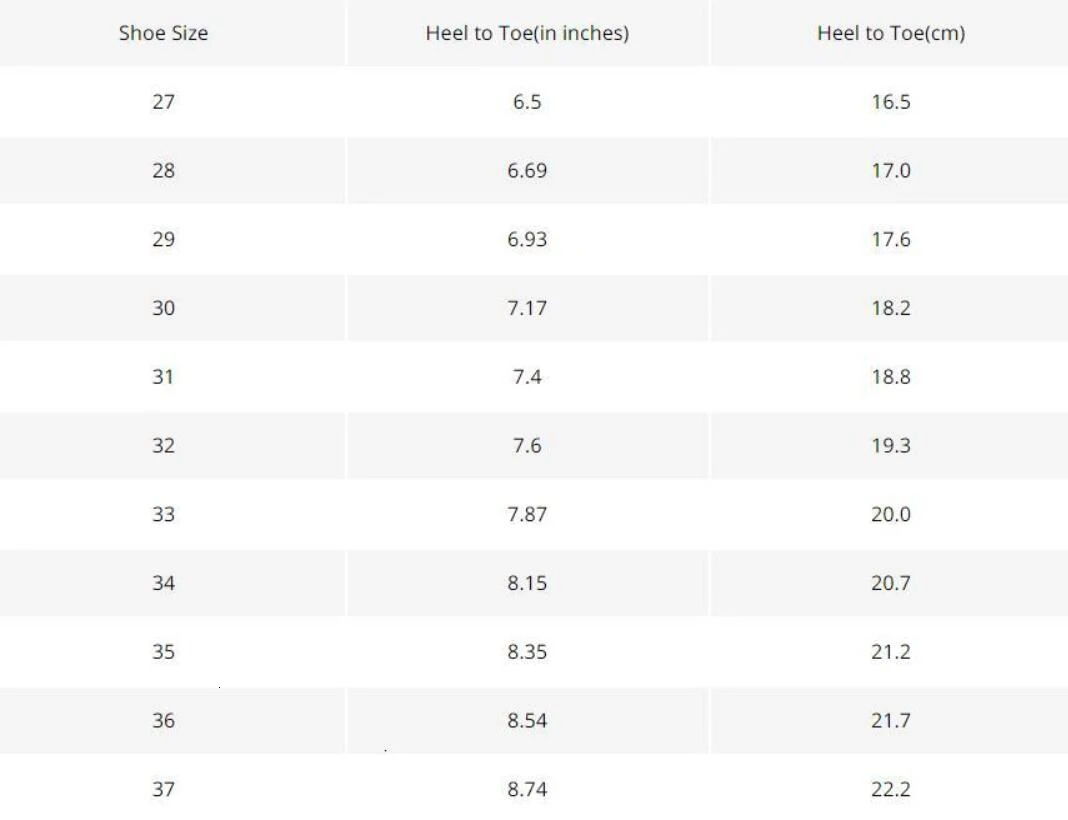The height and width of the screenshot is (820, 1068).
Task: Select the 6.5 inches cell
Action: tap(527, 102)
